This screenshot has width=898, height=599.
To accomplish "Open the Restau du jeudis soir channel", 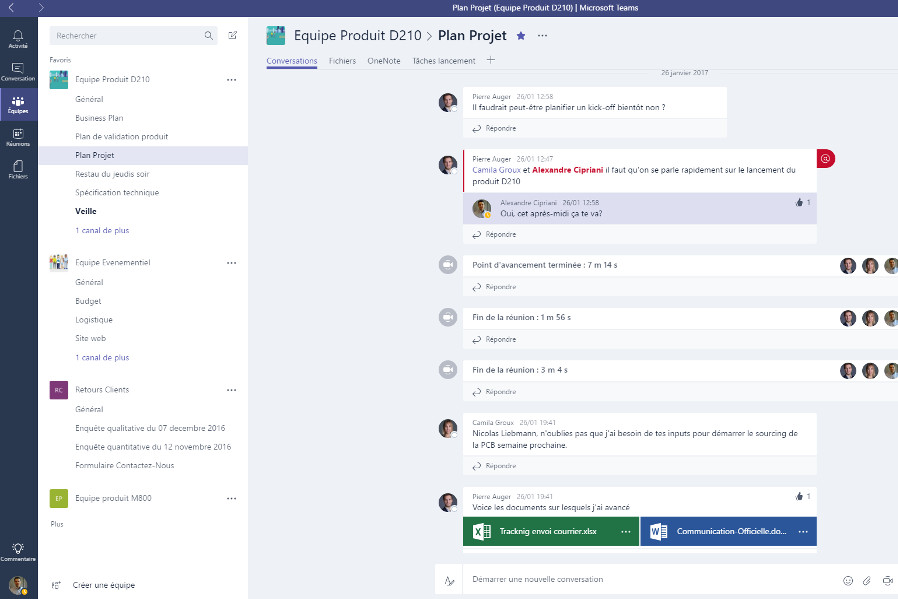I will [112, 174].
